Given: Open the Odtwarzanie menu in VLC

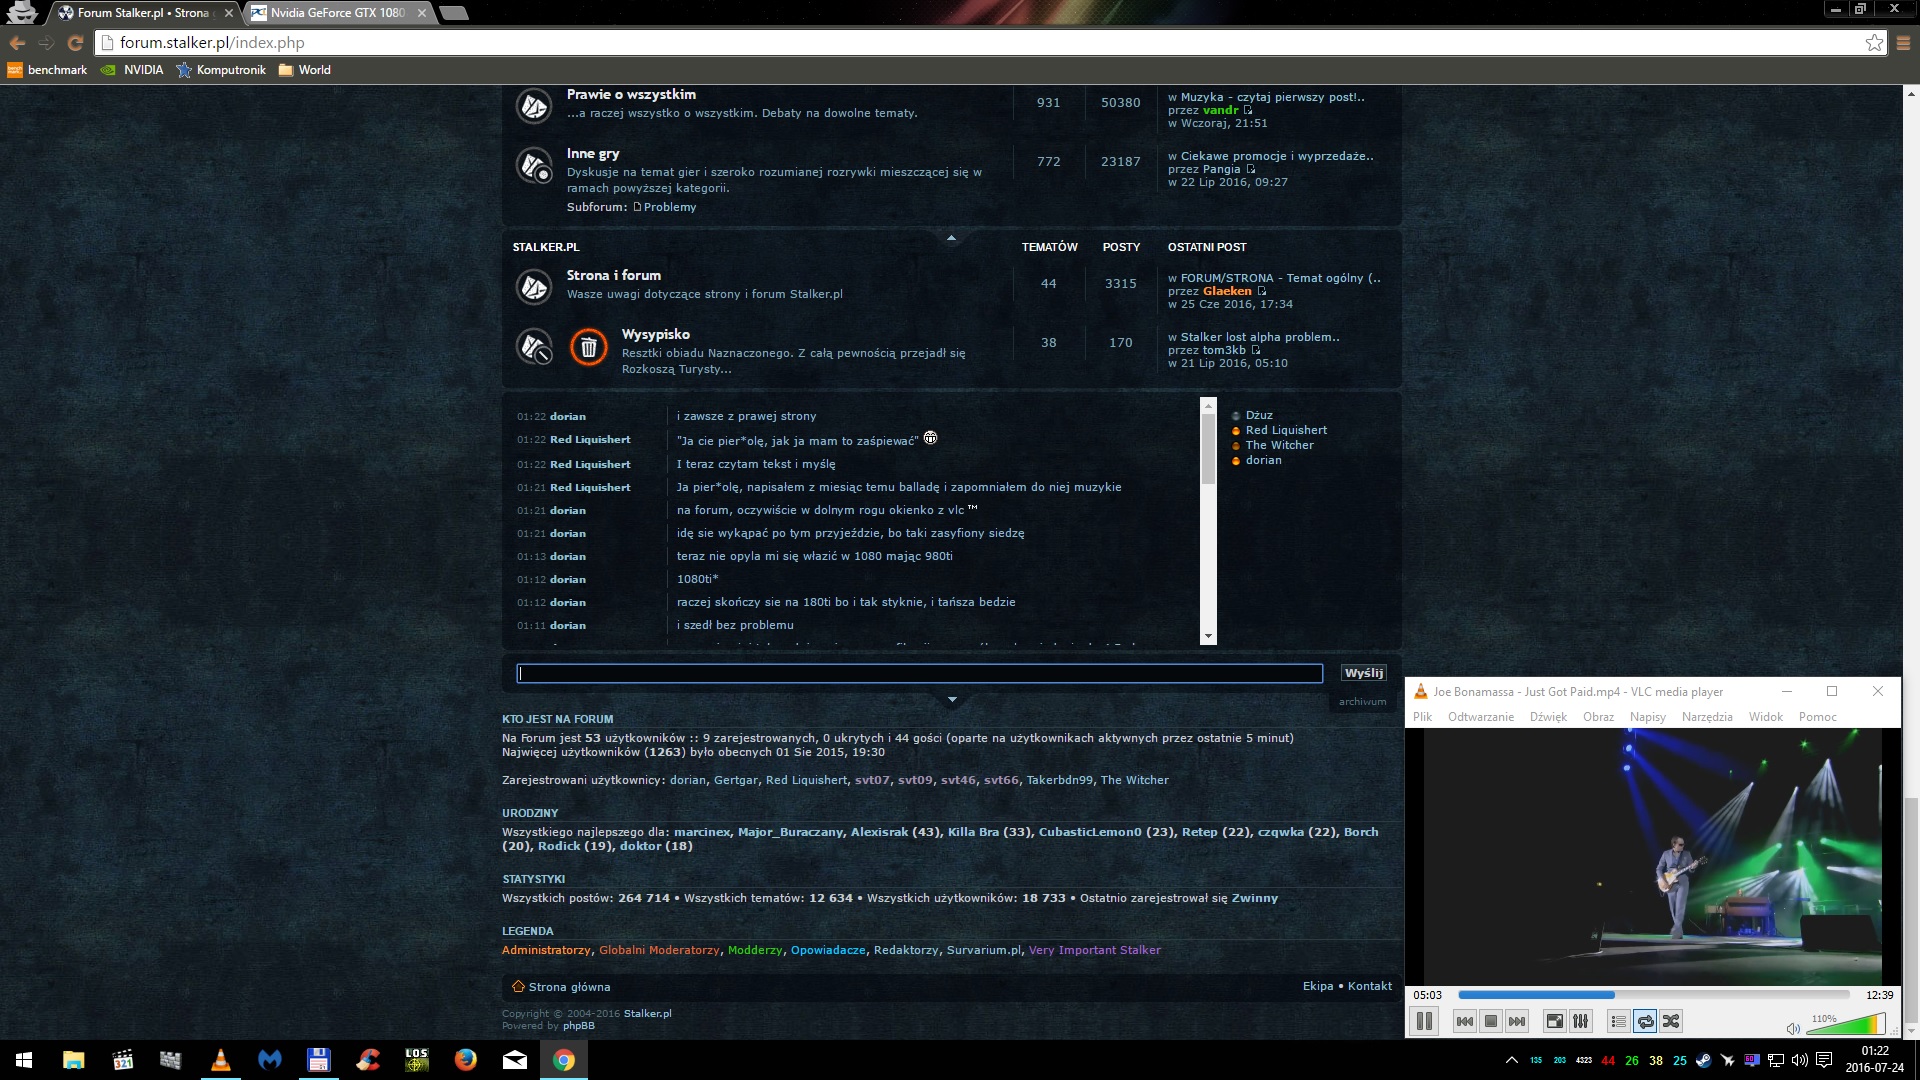Looking at the screenshot, I should [x=1481, y=717].
